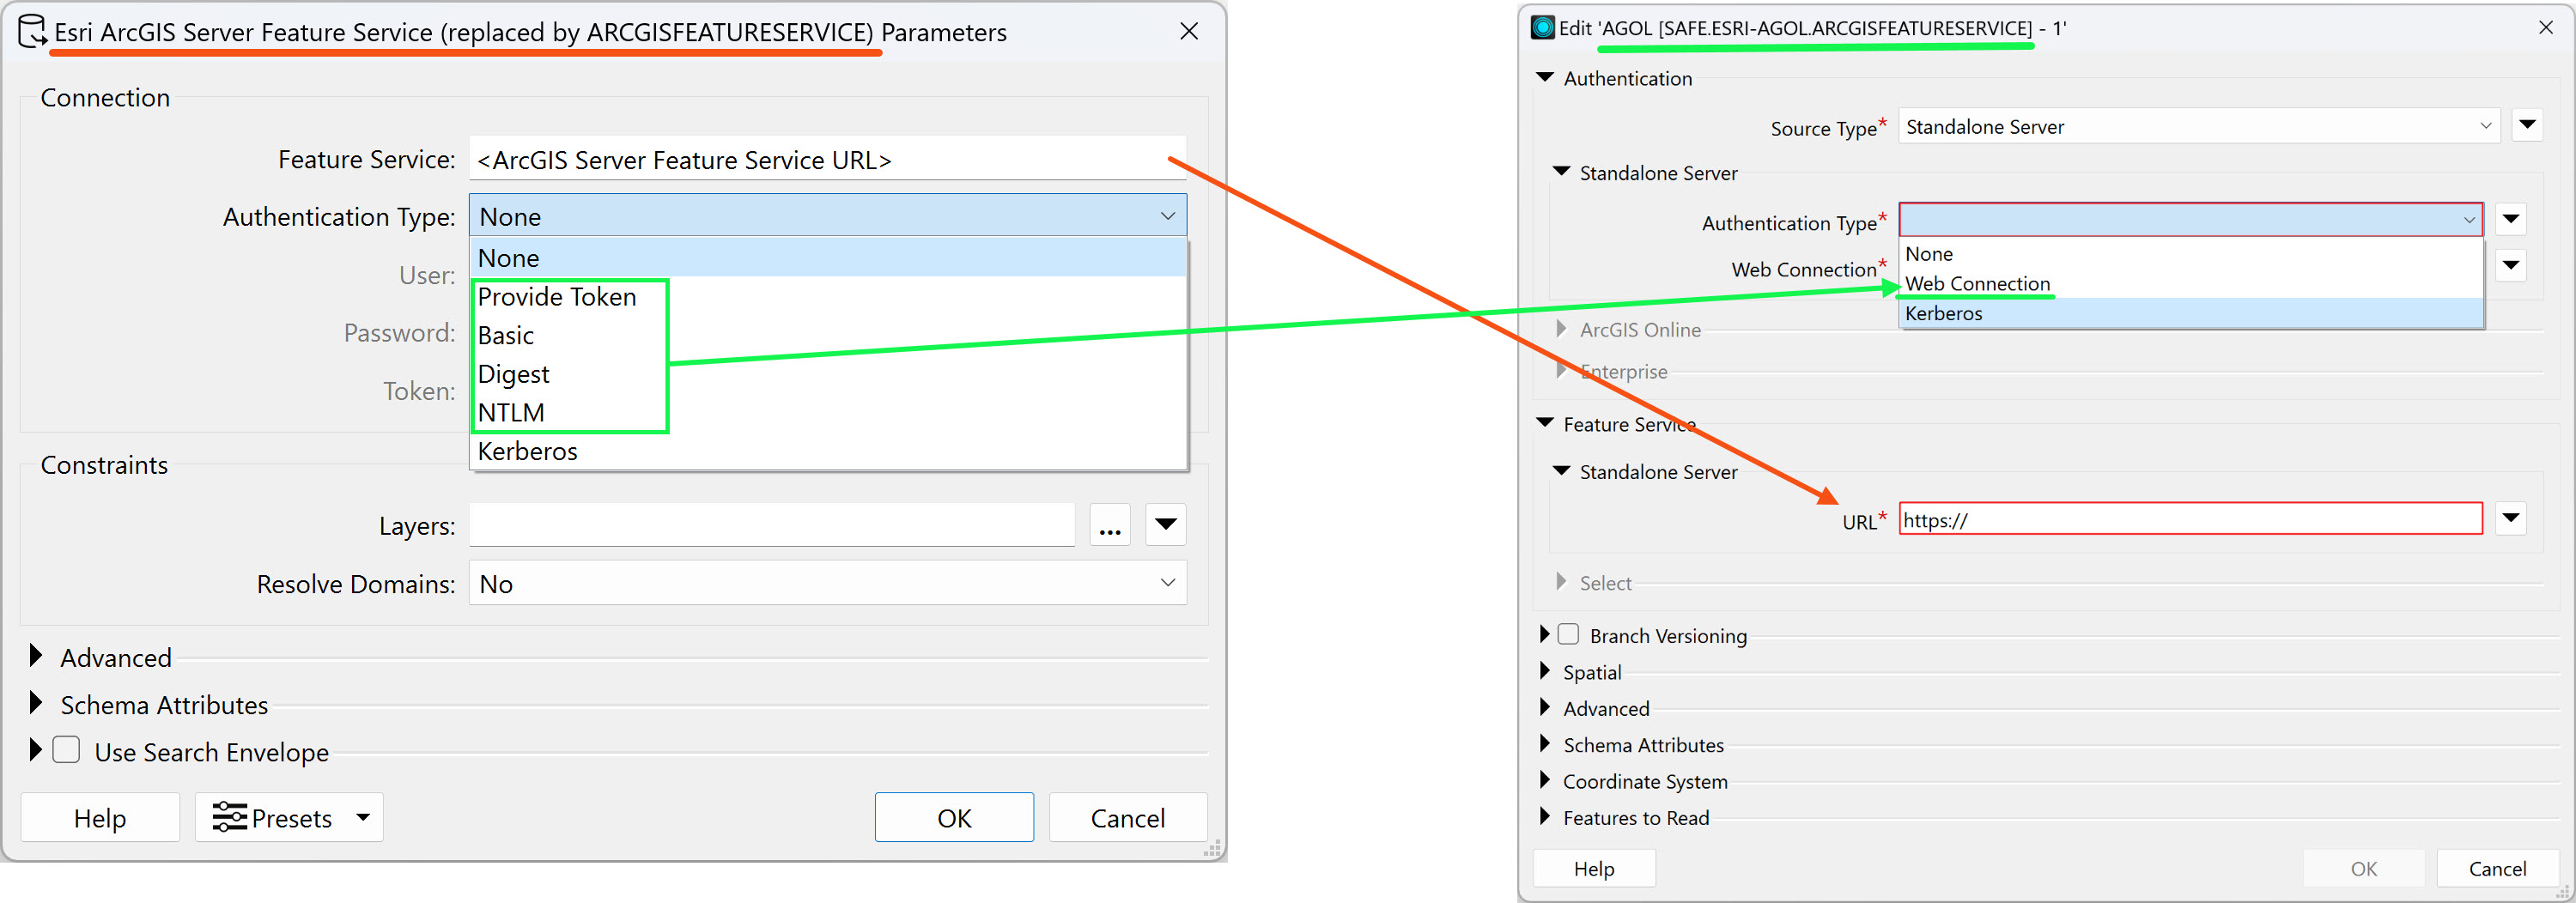Expand the Features to Read section
Image resolution: width=2576 pixels, height=903 pixels.
click(x=1544, y=817)
